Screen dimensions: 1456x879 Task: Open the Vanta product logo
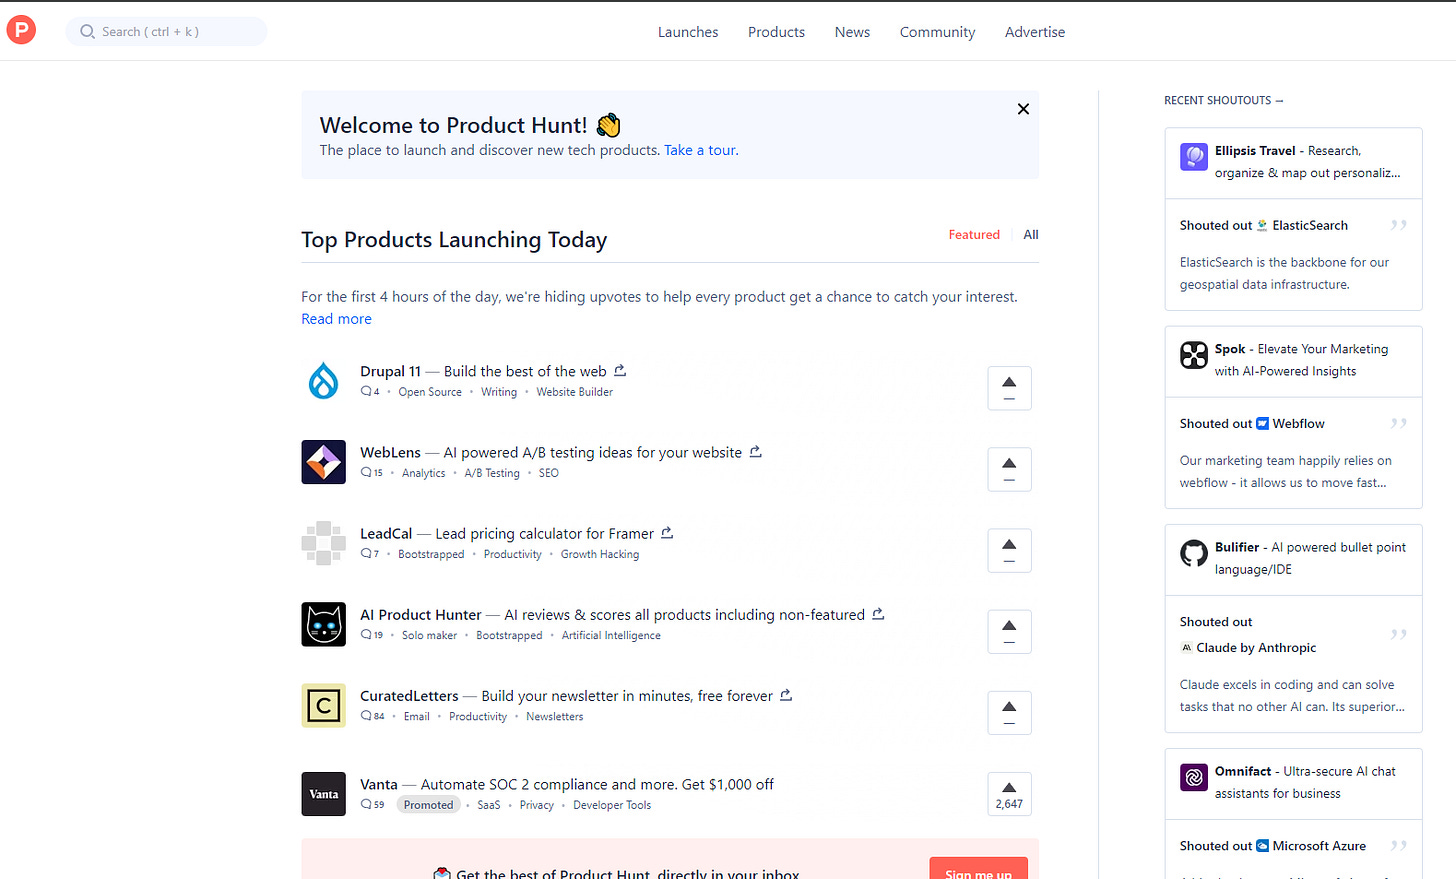pos(323,794)
